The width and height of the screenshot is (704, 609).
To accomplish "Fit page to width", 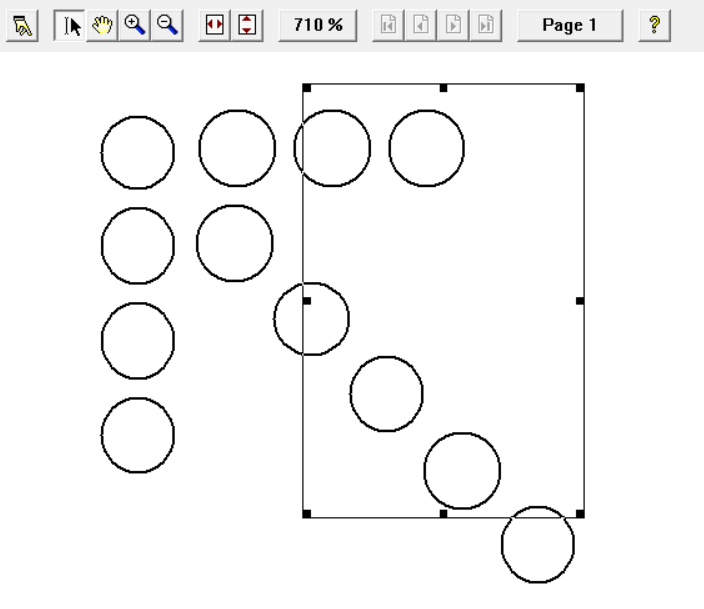I will point(215,25).
